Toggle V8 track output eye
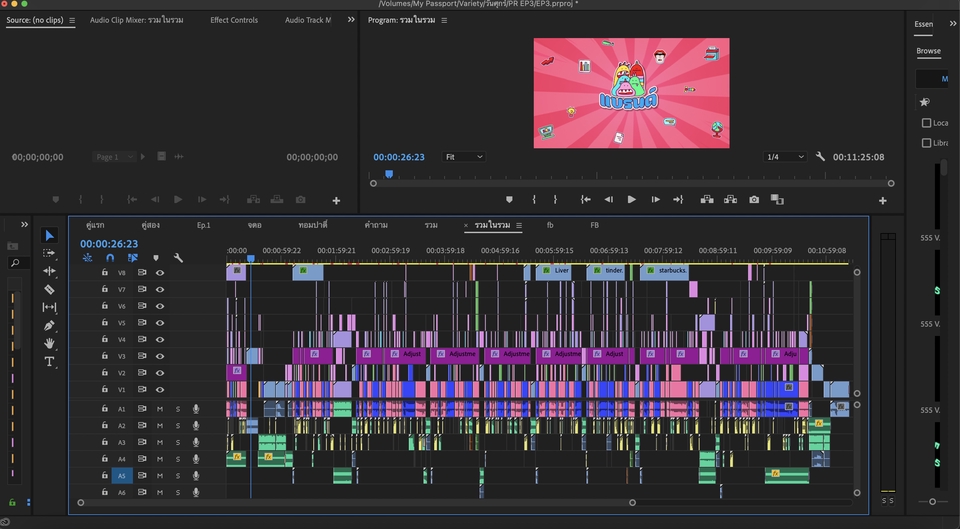Screen dimensions: 960x529 pyautogui.click(x=160, y=272)
